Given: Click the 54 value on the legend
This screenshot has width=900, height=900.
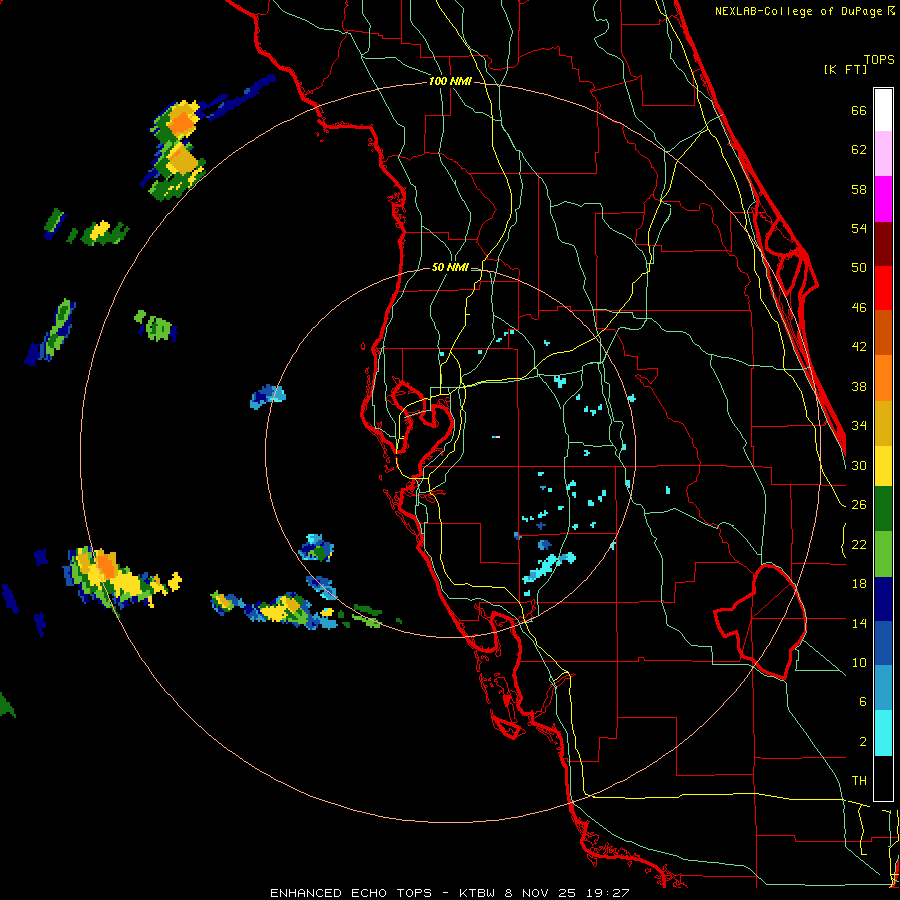Looking at the screenshot, I should pos(859,228).
